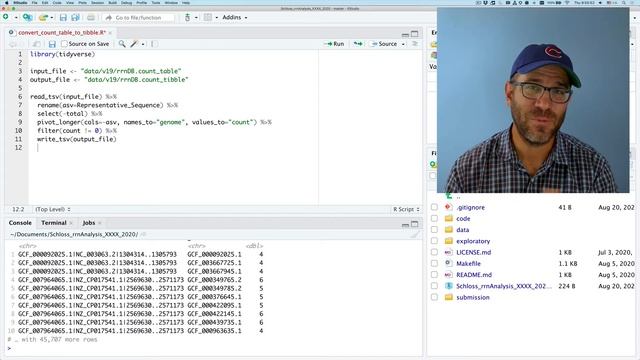Close the Terminal tab
This screenshot has width=640, height=360.
pos(71,223)
